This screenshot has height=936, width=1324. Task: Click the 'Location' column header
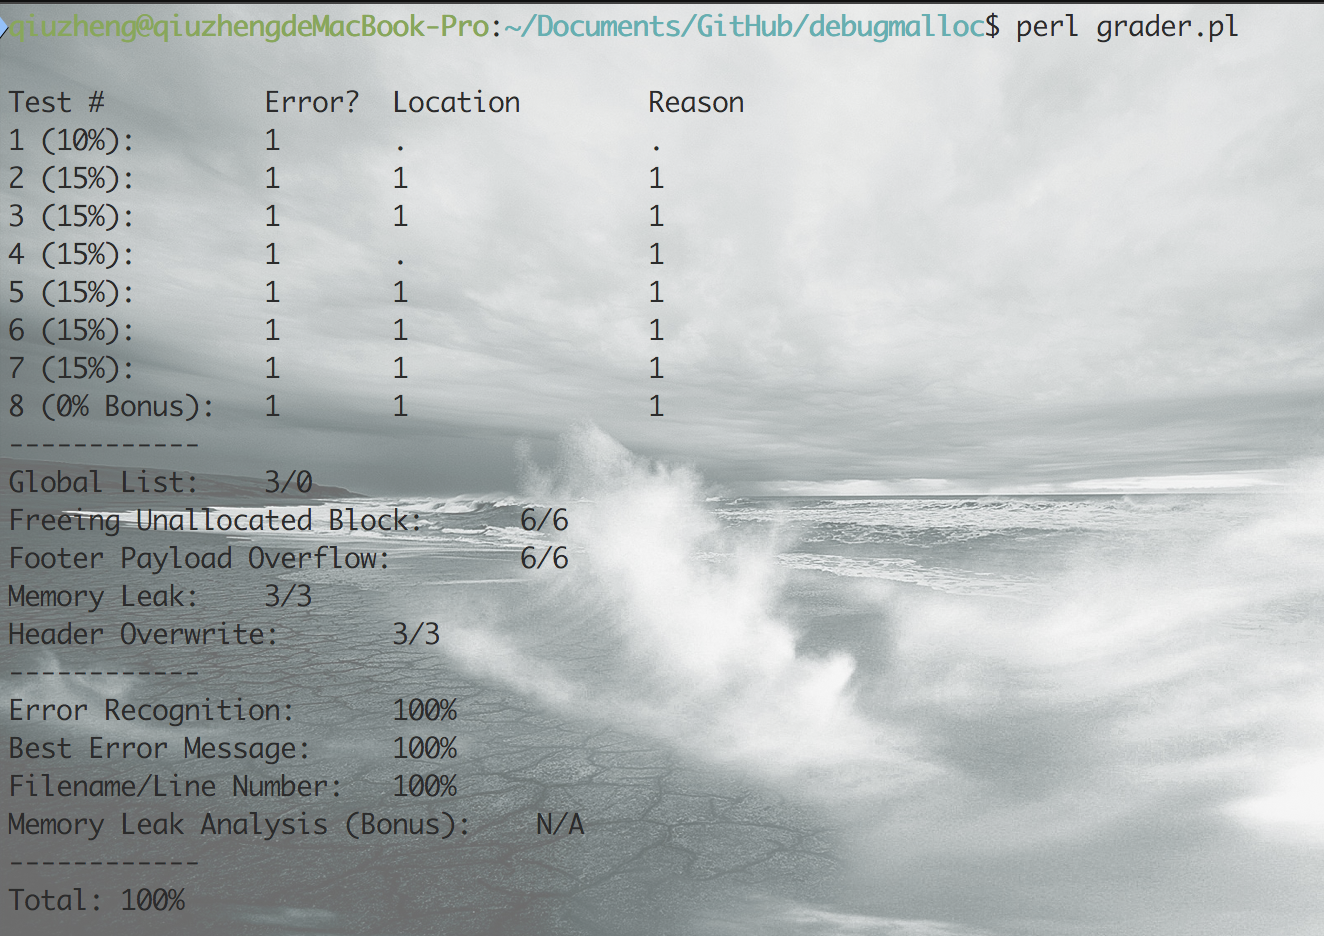(x=456, y=102)
